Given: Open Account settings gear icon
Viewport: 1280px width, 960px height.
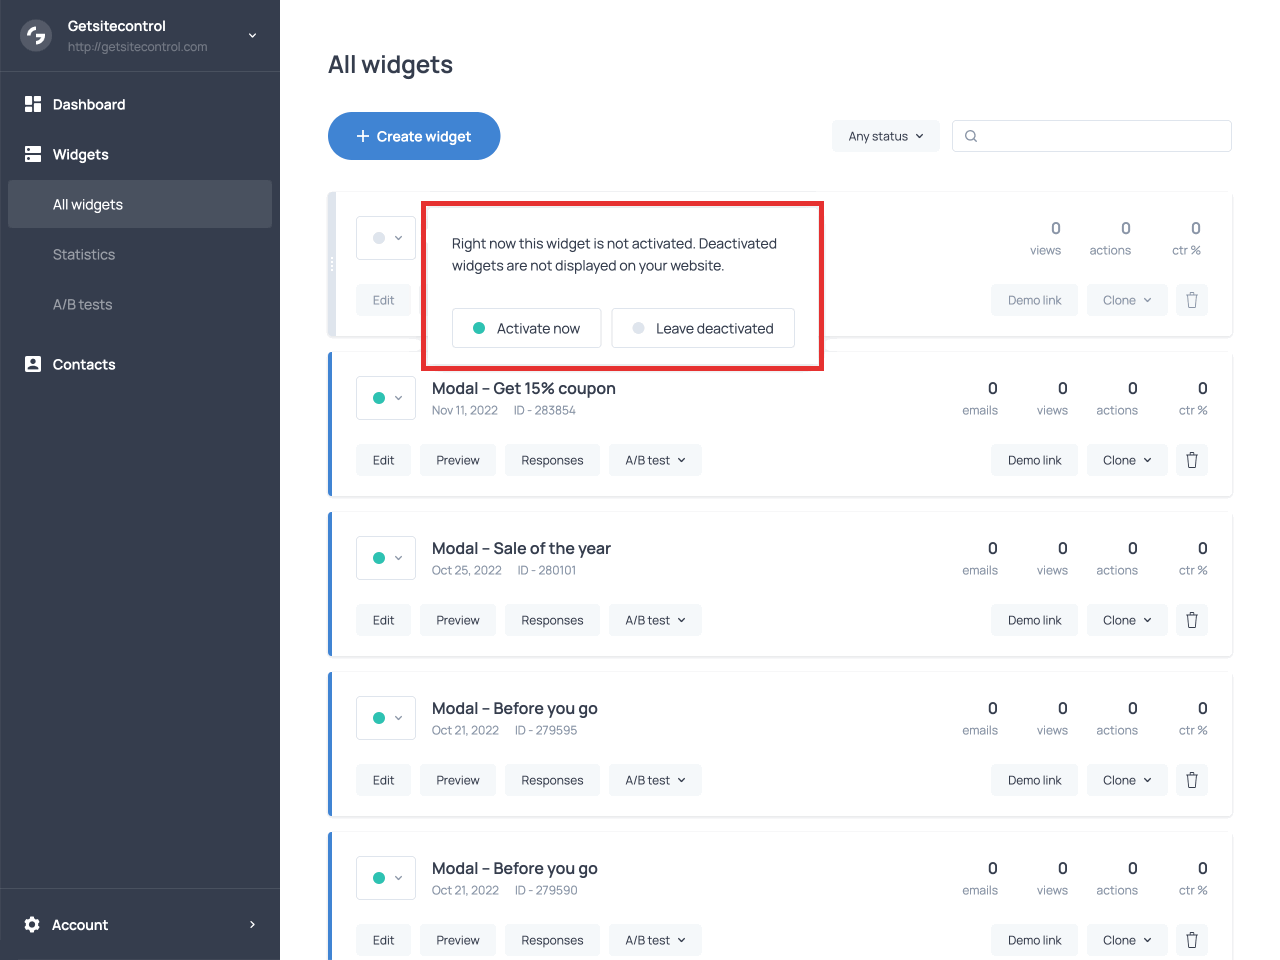Looking at the screenshot, I should tap(31, 925).
